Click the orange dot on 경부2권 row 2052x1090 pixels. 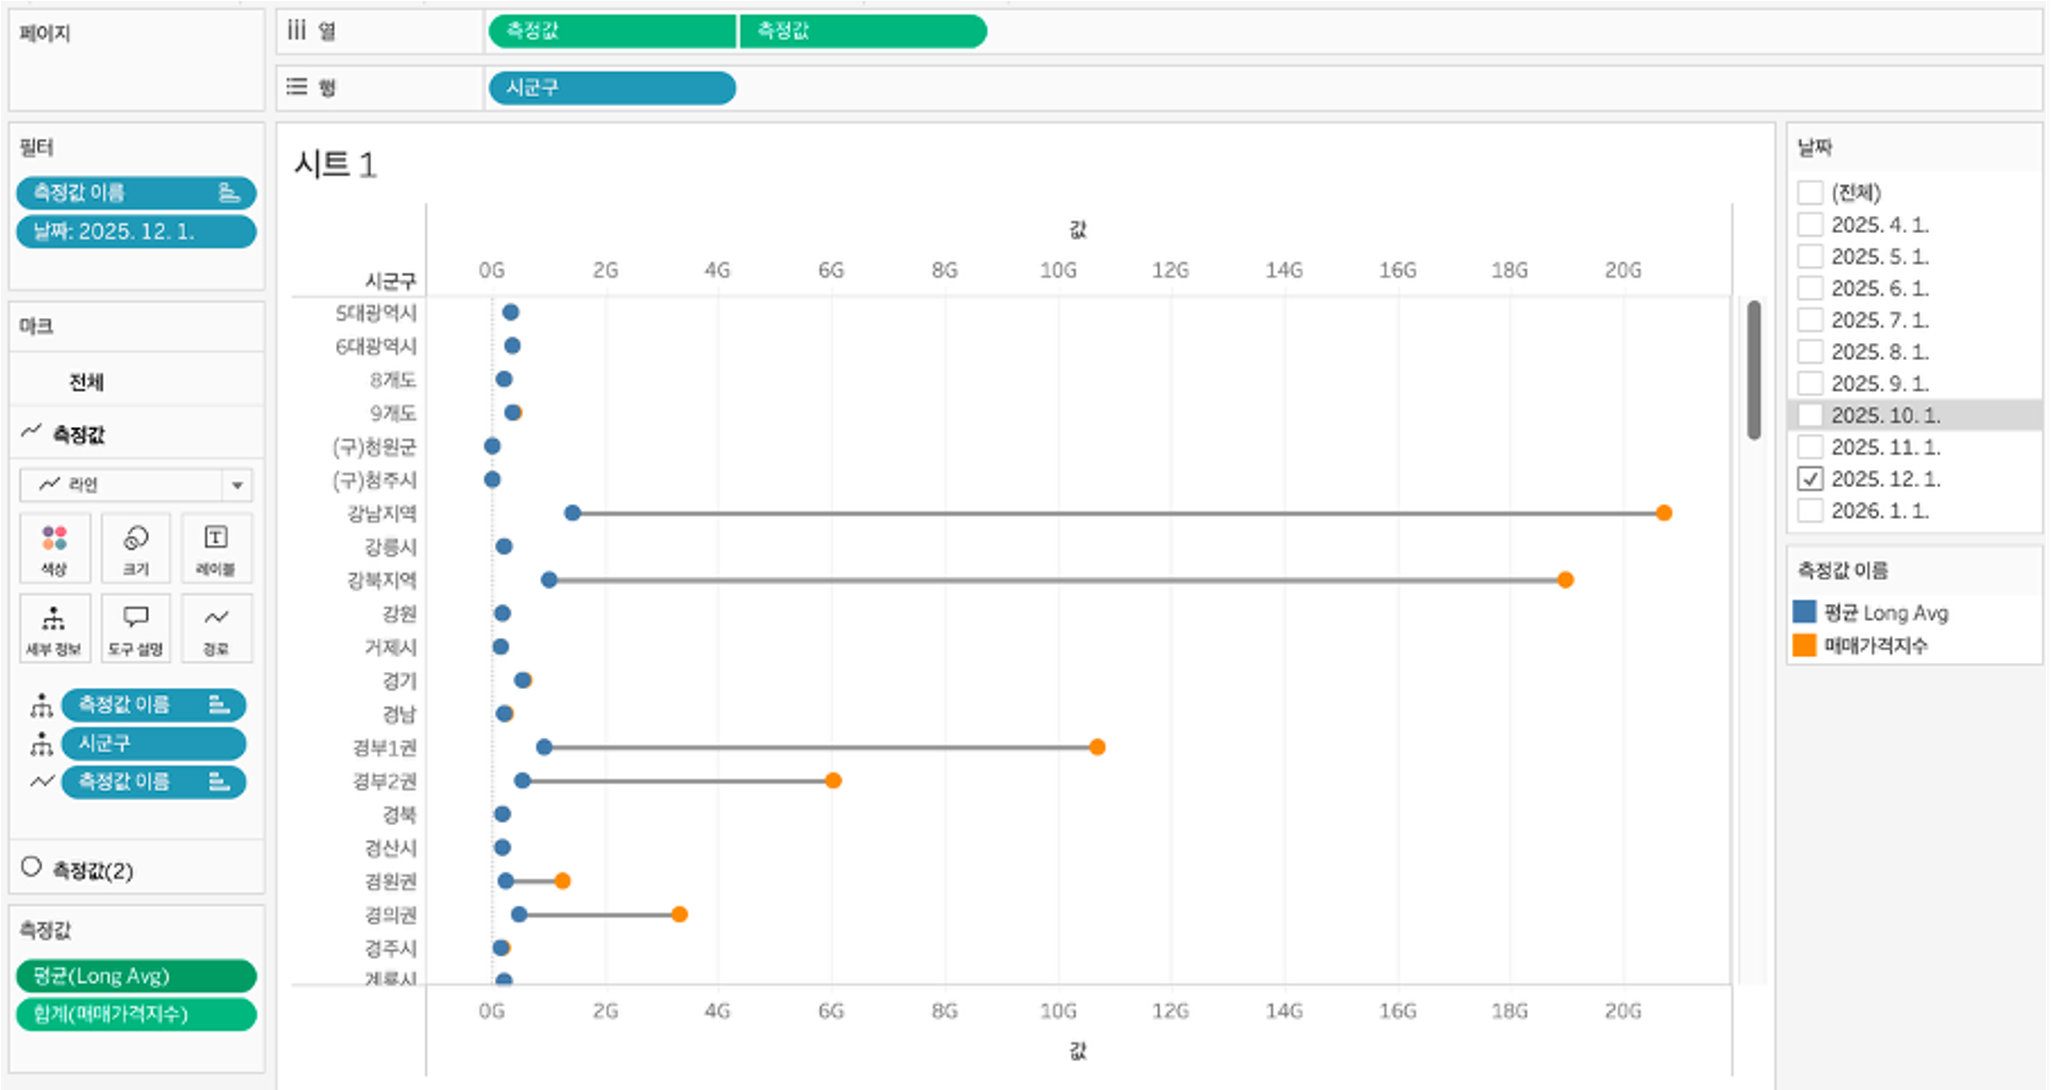(x=833, y=780)
